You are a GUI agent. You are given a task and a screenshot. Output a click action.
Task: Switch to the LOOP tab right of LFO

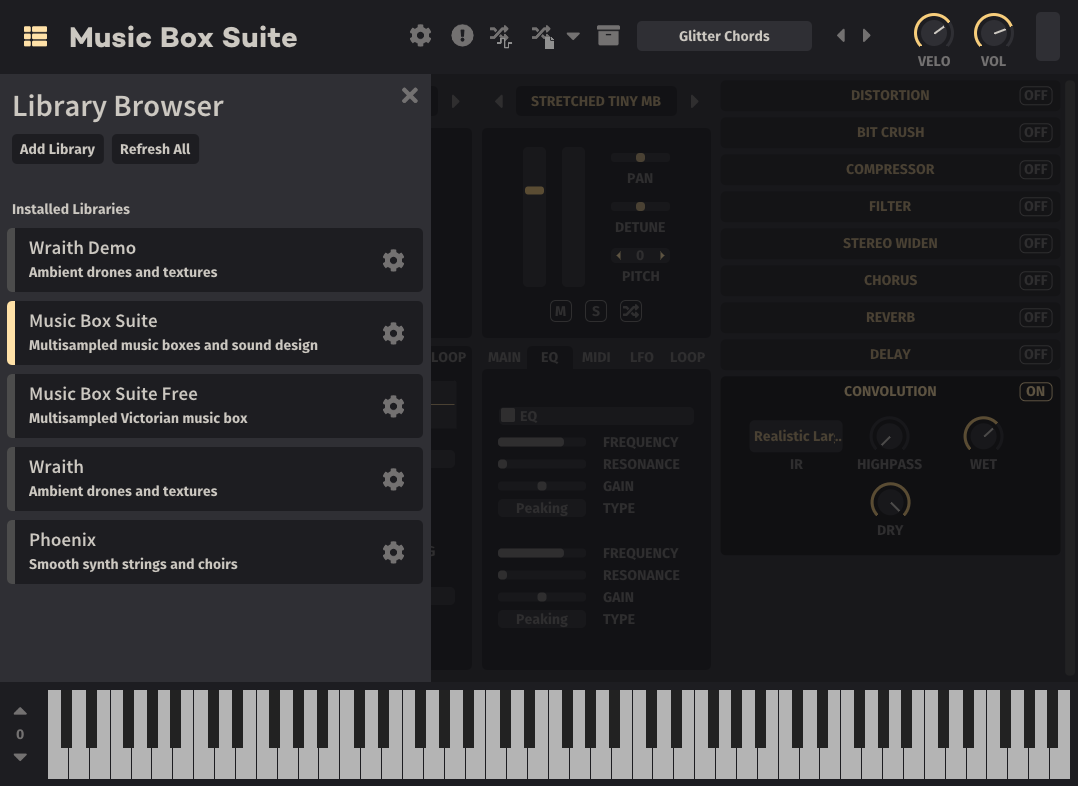688,357
